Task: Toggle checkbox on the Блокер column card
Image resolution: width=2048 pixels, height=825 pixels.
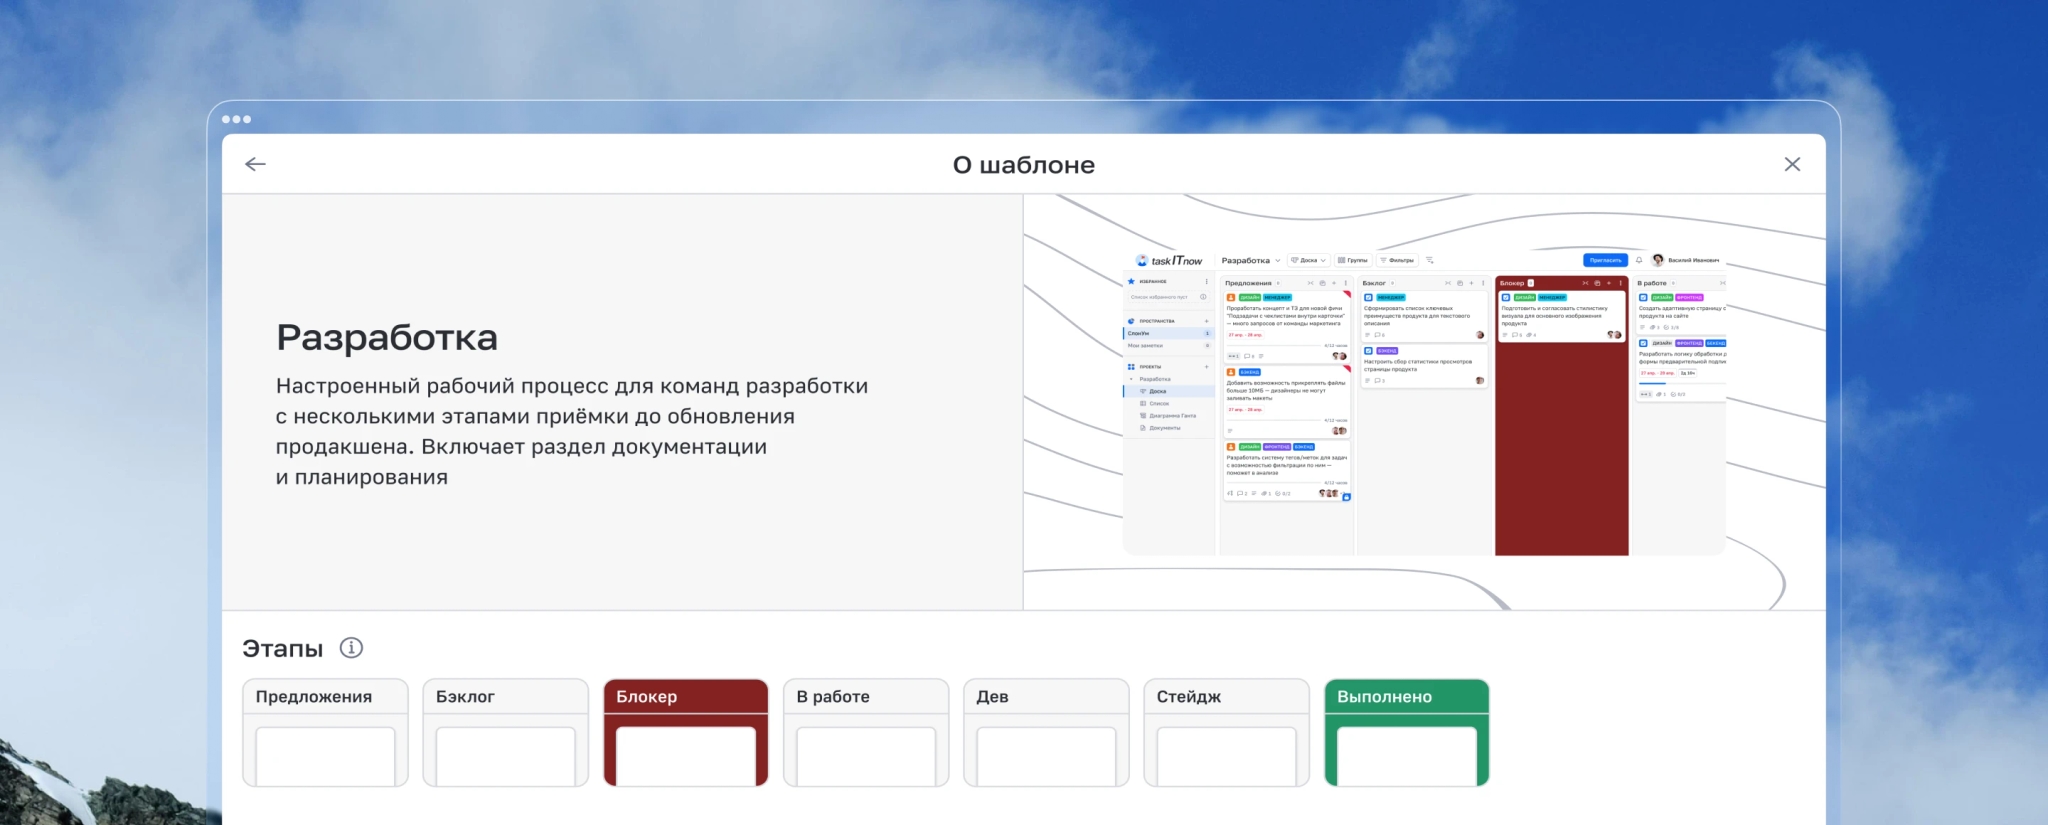Action: (1506, 297)
